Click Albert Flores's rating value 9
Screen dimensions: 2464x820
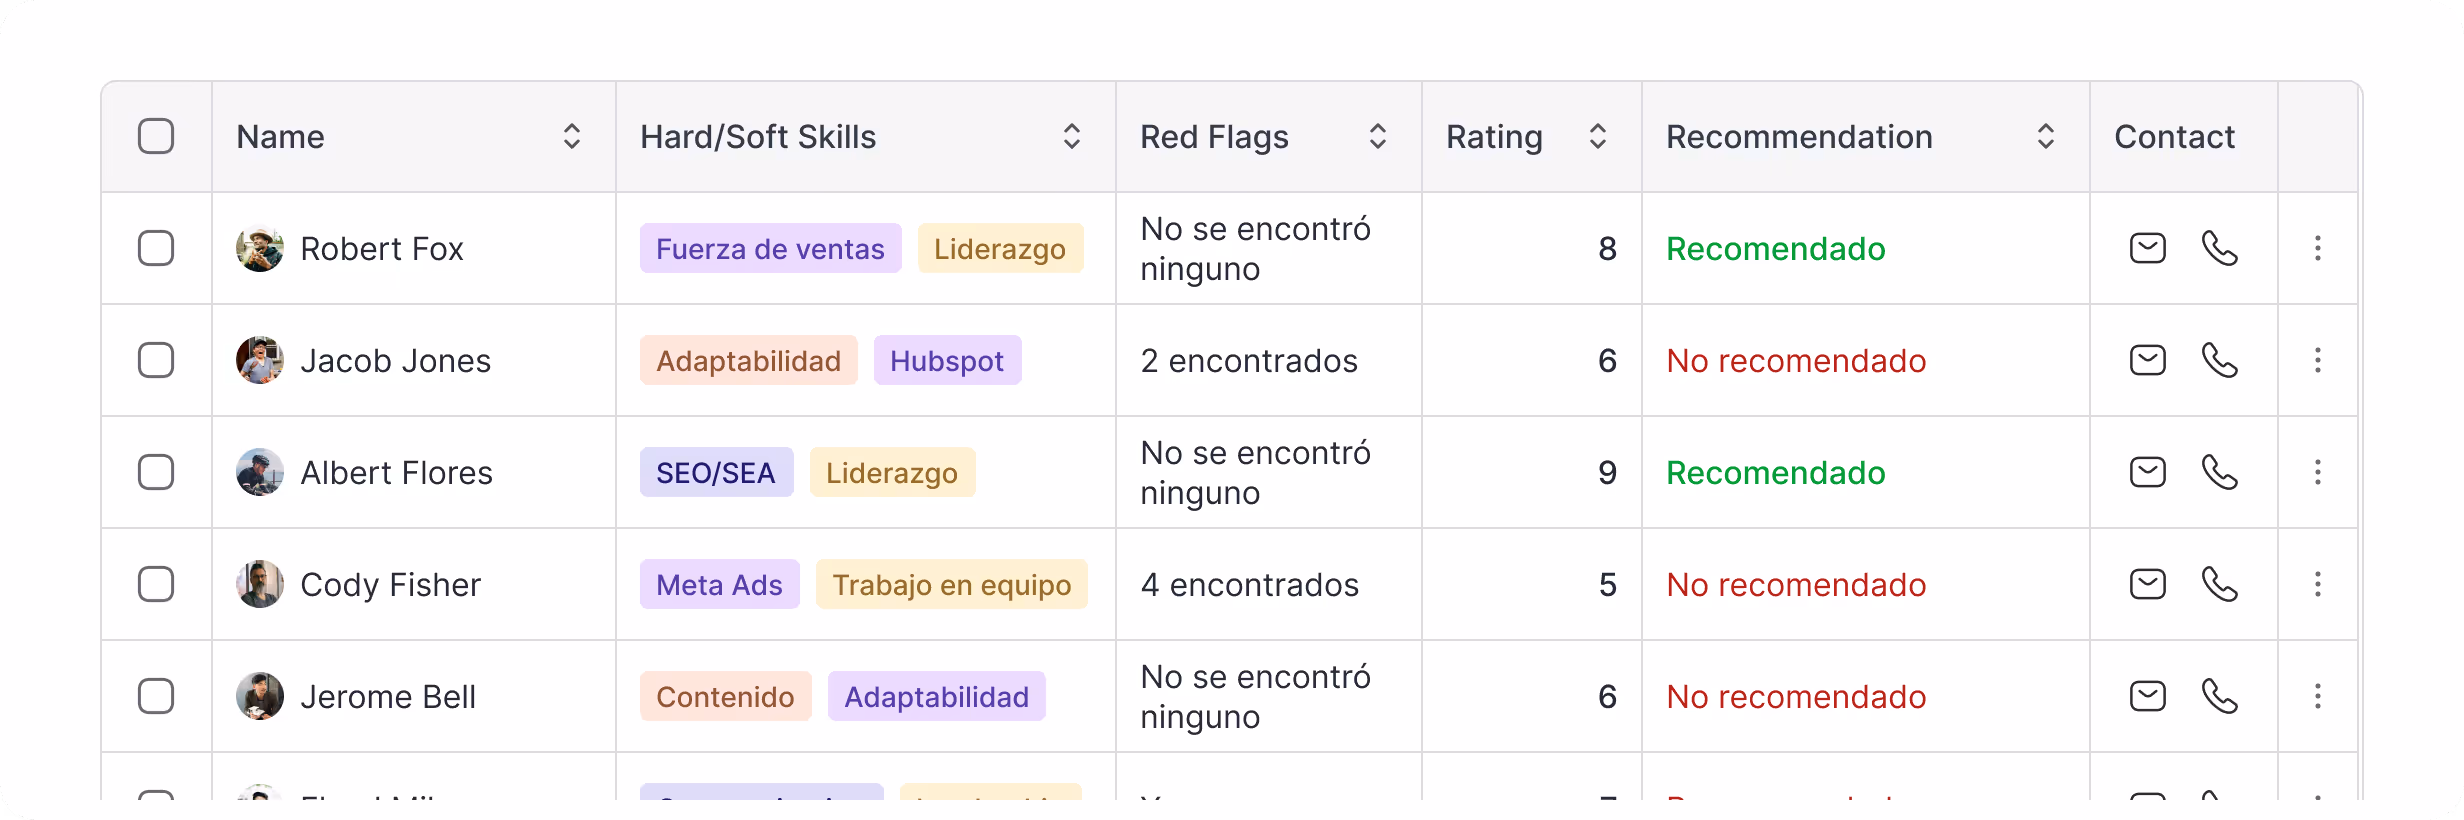click(x=1607, y=473)
